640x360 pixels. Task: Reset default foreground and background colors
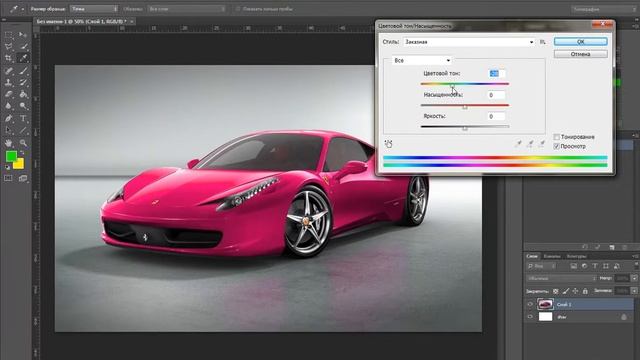[x=7, y=167]
